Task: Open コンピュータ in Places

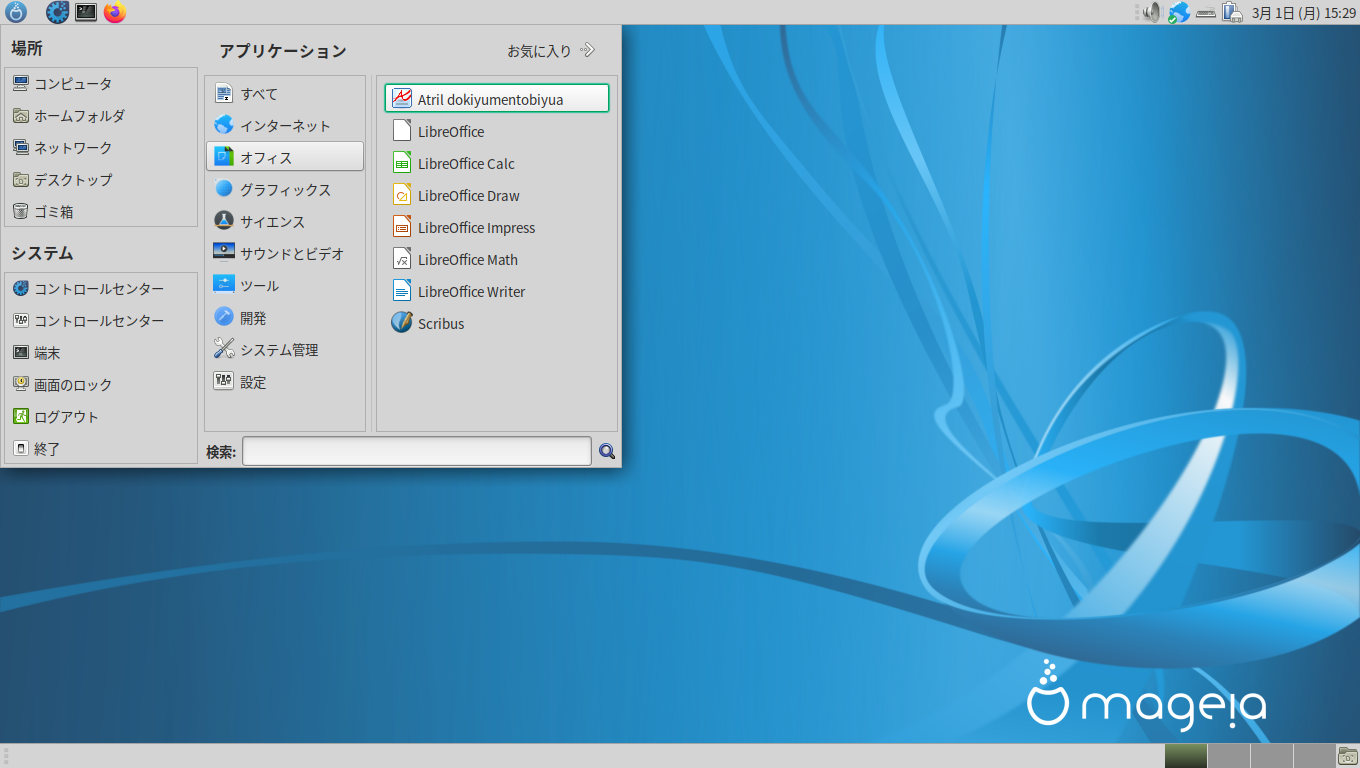Action: coord(101,84)
